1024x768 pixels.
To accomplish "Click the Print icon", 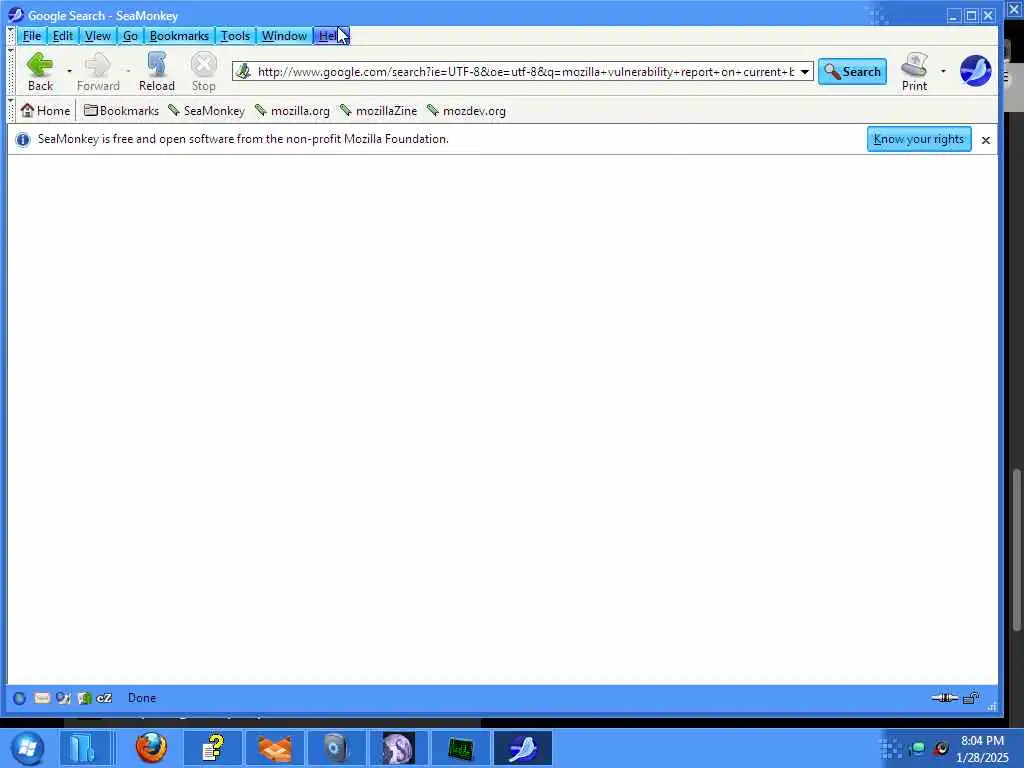I will (x=914, y=65).
